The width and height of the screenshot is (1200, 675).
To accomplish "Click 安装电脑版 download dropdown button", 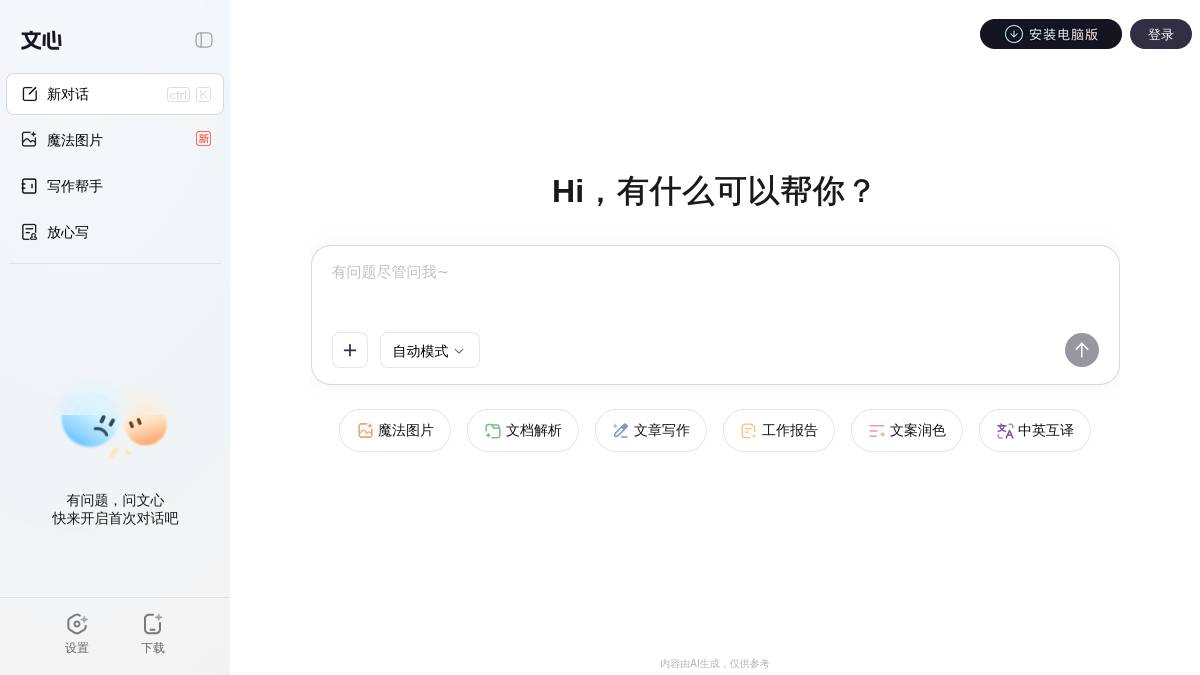I will pos(1051,34).
